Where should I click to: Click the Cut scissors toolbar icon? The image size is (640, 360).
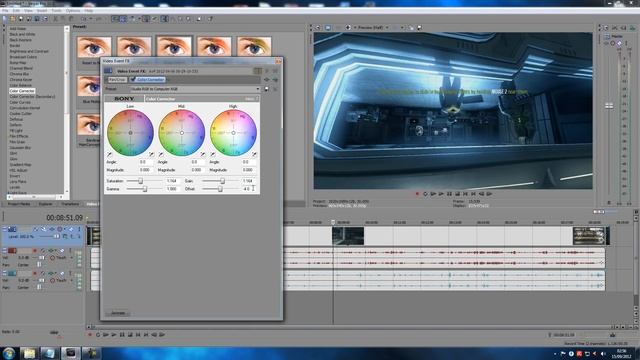[56, 19]
